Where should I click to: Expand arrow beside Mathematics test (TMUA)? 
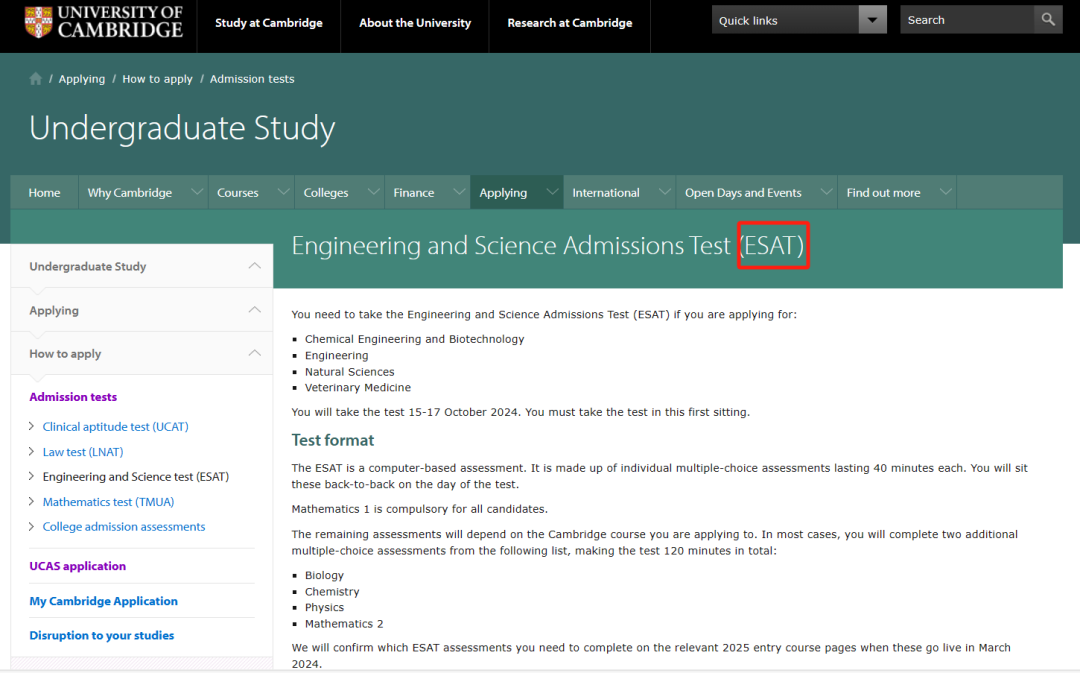point(32,501)
